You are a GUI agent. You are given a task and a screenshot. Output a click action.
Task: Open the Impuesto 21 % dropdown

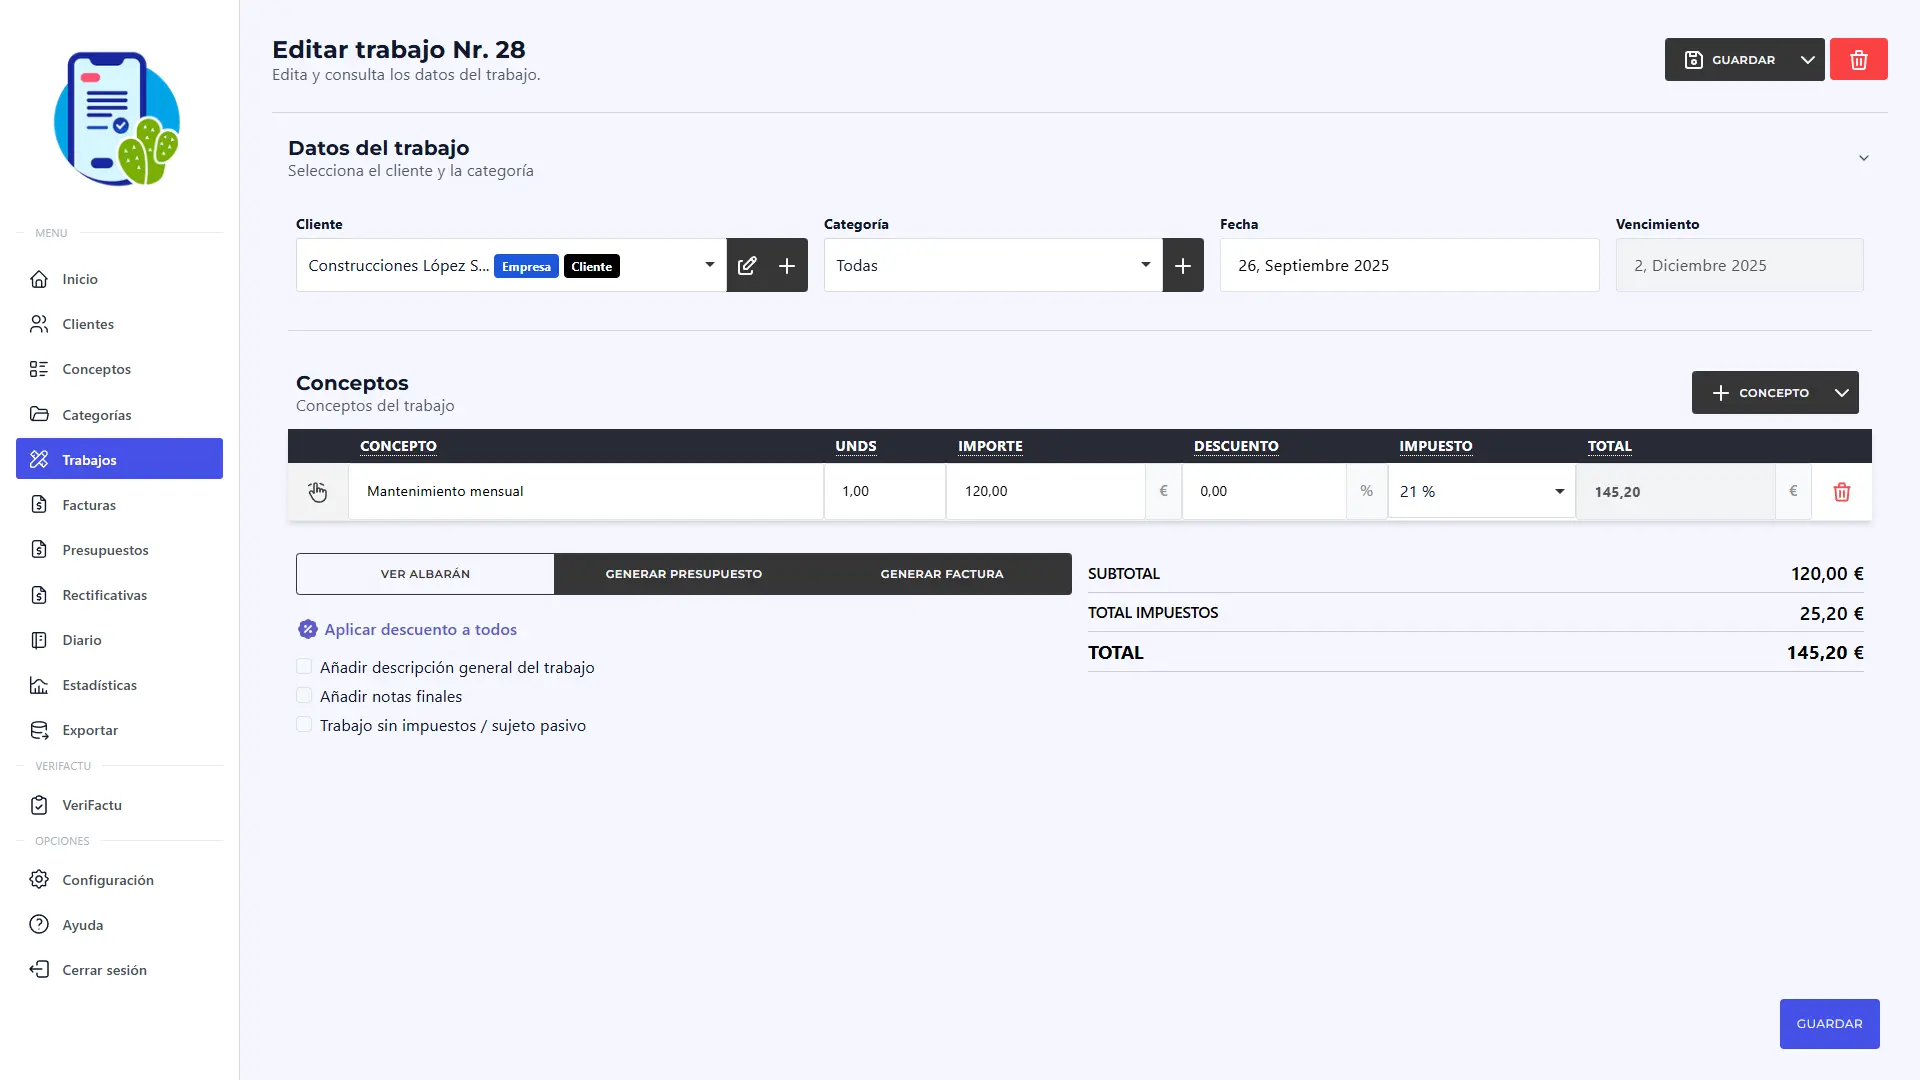pos(1481,492)
